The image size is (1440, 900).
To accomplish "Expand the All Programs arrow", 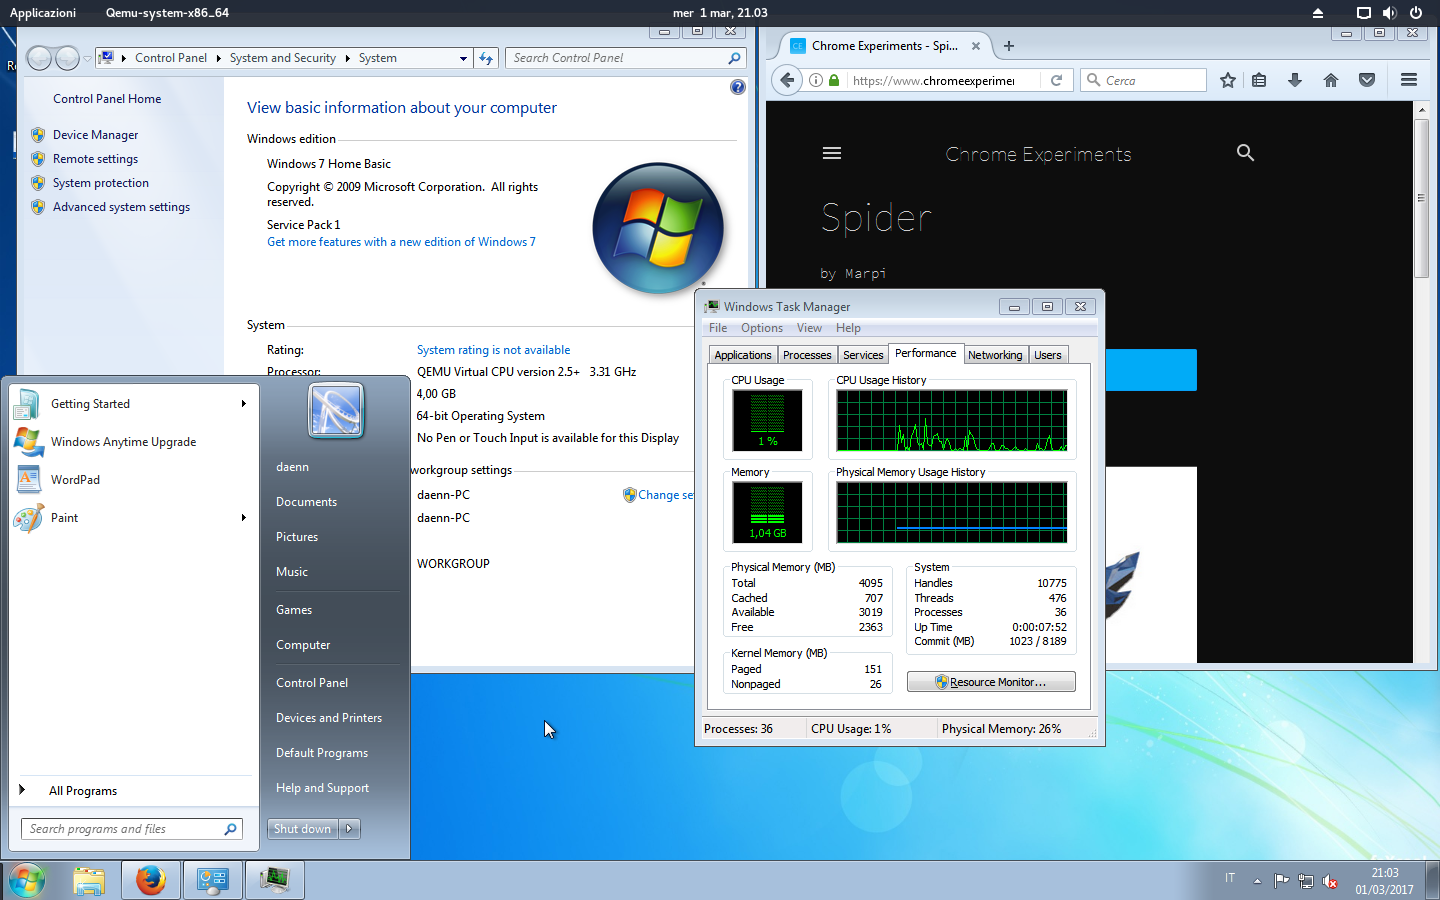I will point(22,790).
